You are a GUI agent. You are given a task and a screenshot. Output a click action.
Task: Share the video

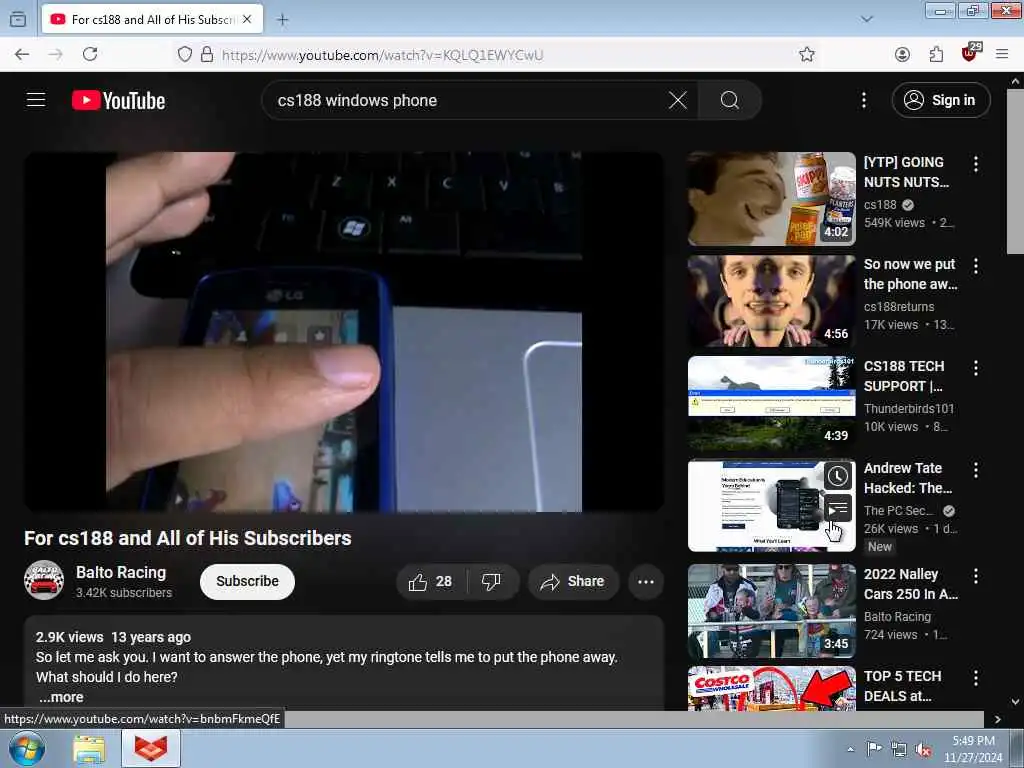pyautogui.click(x=573, y=581)
